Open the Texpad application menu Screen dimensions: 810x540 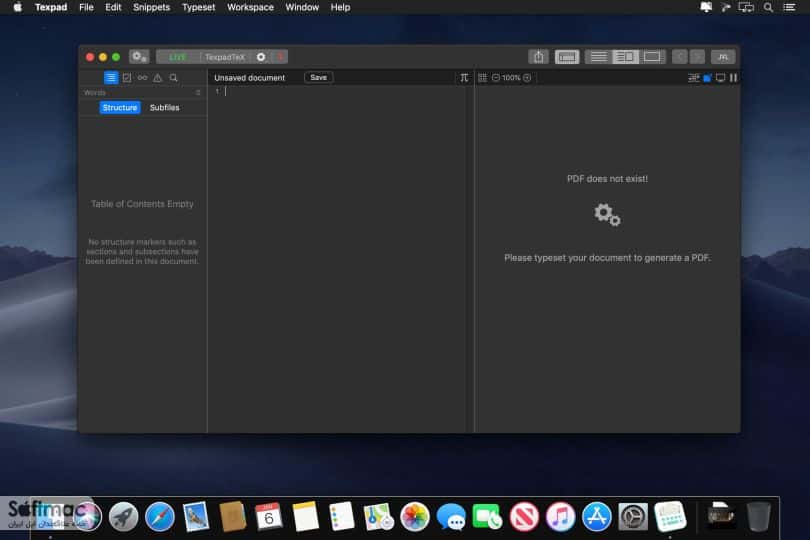tap(51, 7)
